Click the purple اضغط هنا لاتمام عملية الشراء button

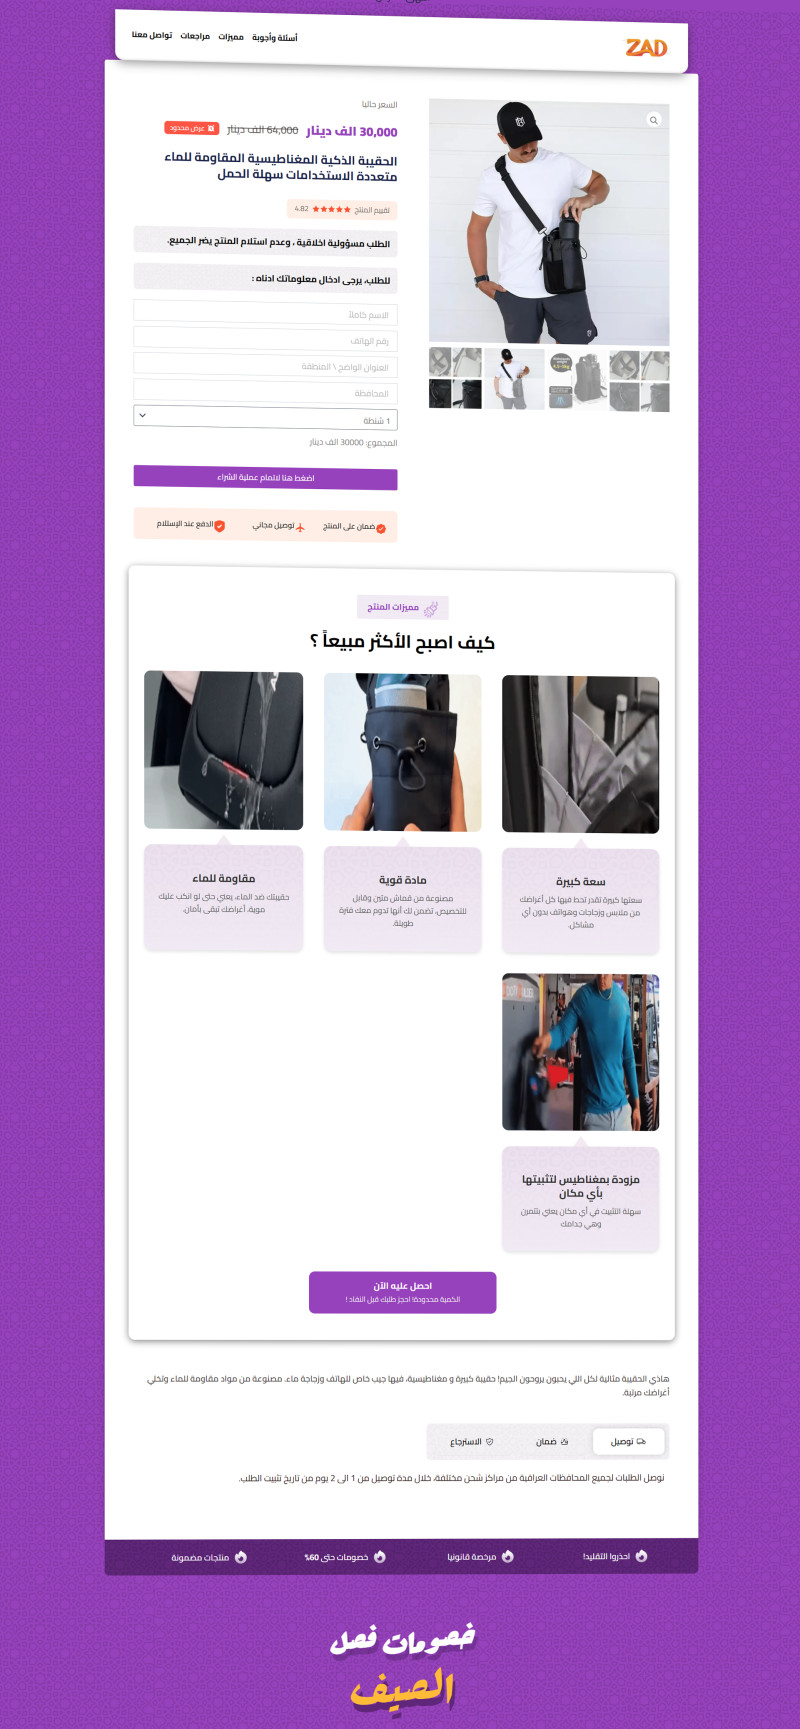[x=265, y=478]
